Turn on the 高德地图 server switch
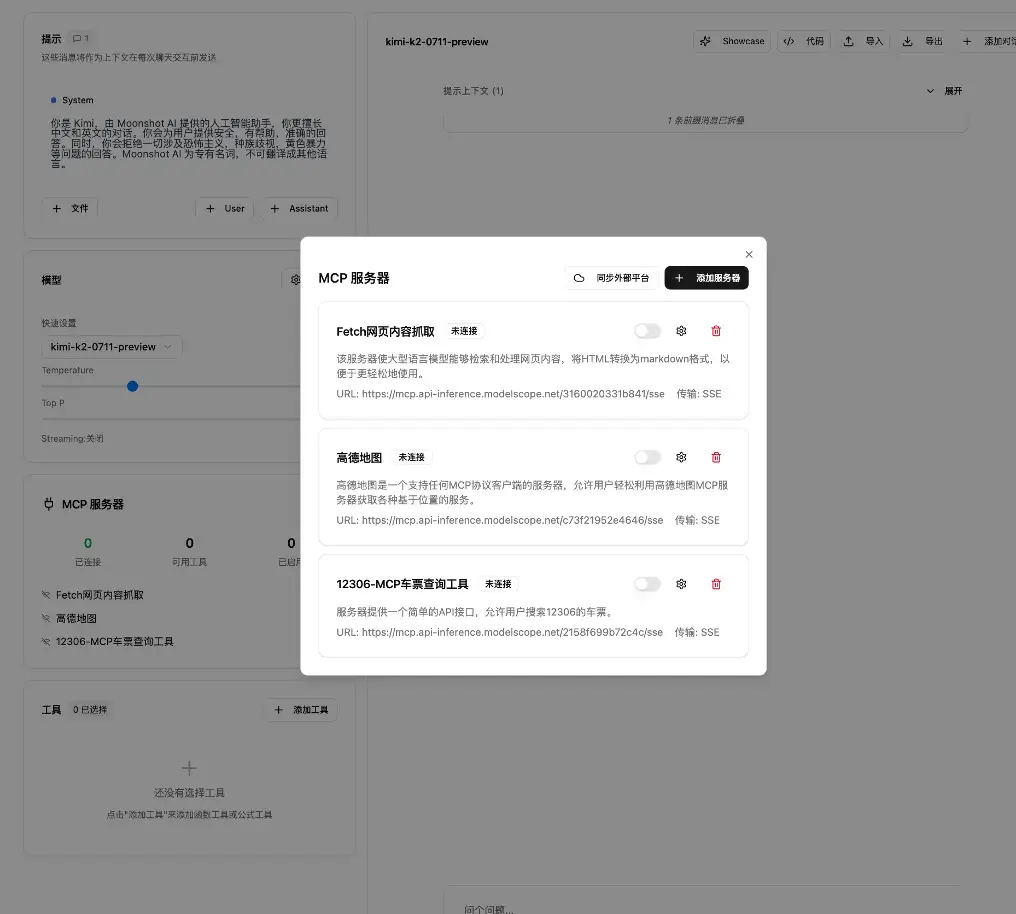 pos(646,457)
